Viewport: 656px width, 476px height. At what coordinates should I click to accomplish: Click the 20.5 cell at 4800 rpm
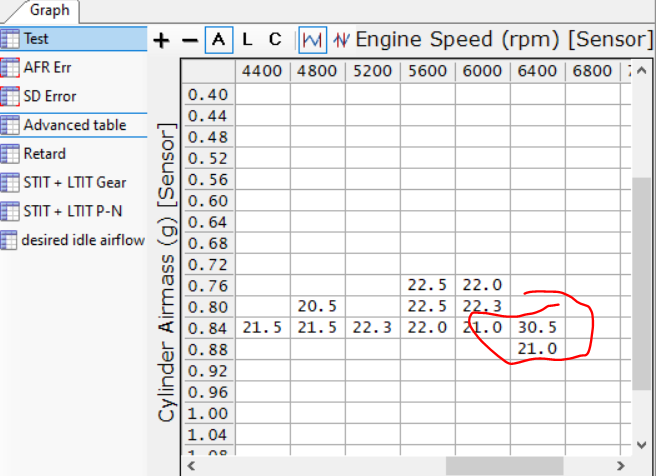tap(317, 307)
